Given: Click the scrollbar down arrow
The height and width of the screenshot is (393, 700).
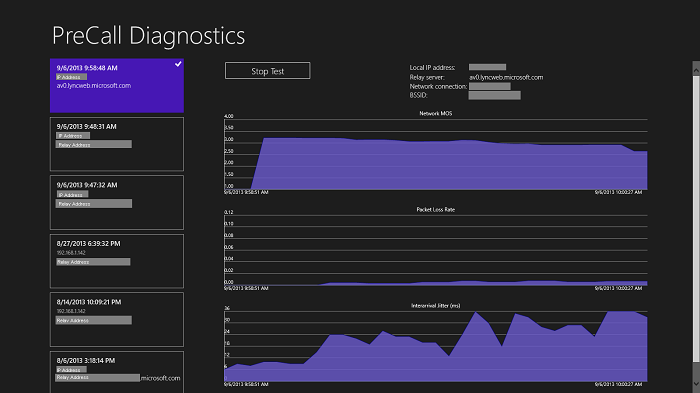Looking at the screenshot, I should pyautogui.click(x=696, y=385).
